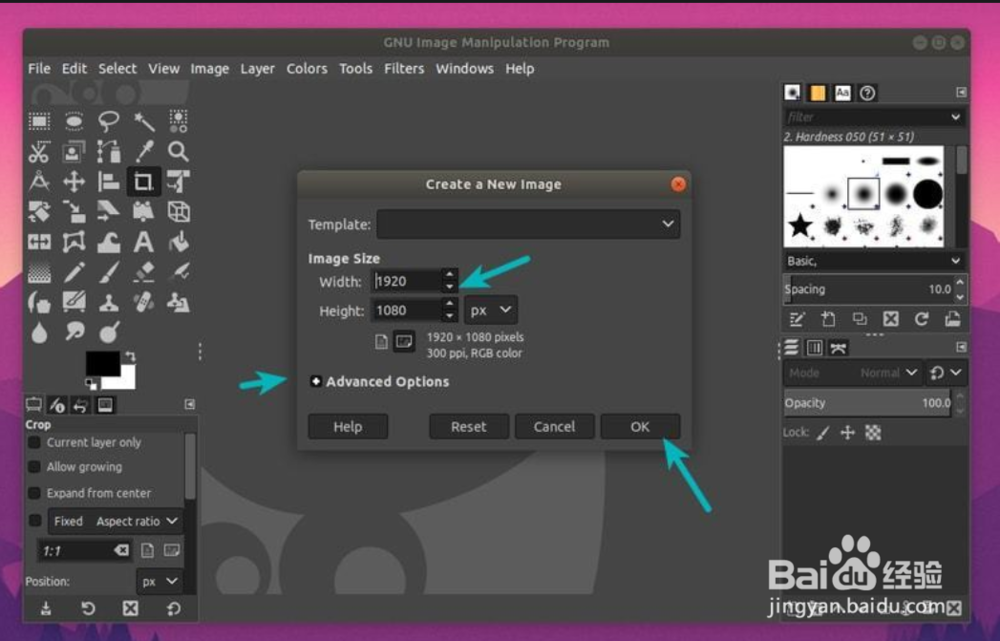
Task: Click OK to create the image
Action: 640,427
